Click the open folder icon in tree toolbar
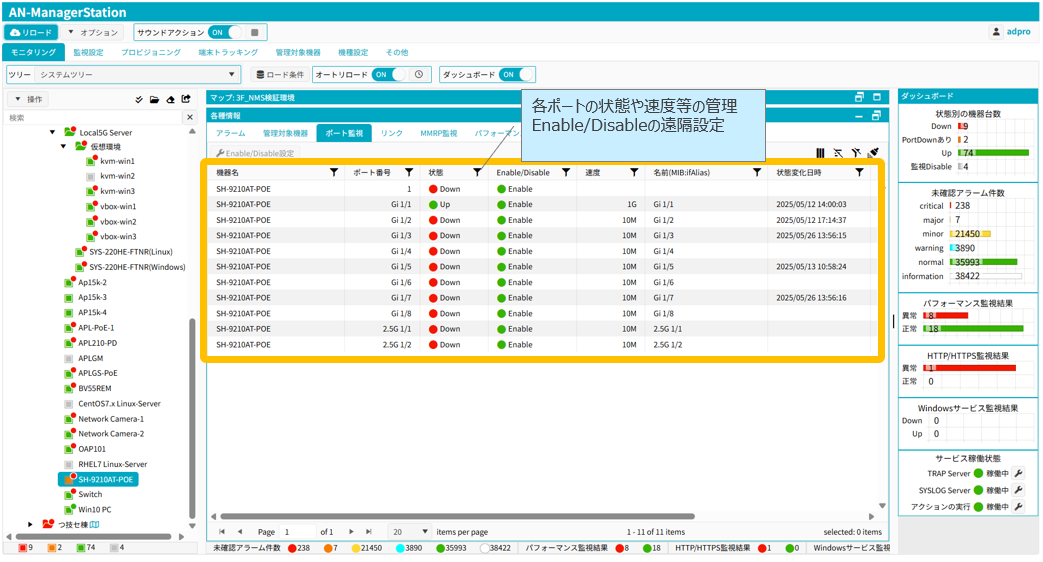This screenshot has width=1043, height=562. pyautogui.click(x=154, y=100)
